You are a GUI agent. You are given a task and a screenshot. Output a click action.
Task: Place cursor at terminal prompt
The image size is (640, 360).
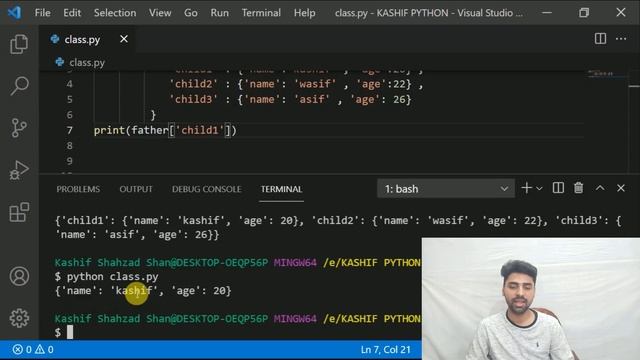70,332
